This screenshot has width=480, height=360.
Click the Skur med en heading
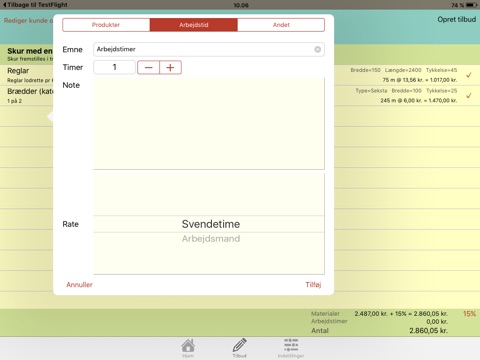pyautogui.click(x=30, y=51)
